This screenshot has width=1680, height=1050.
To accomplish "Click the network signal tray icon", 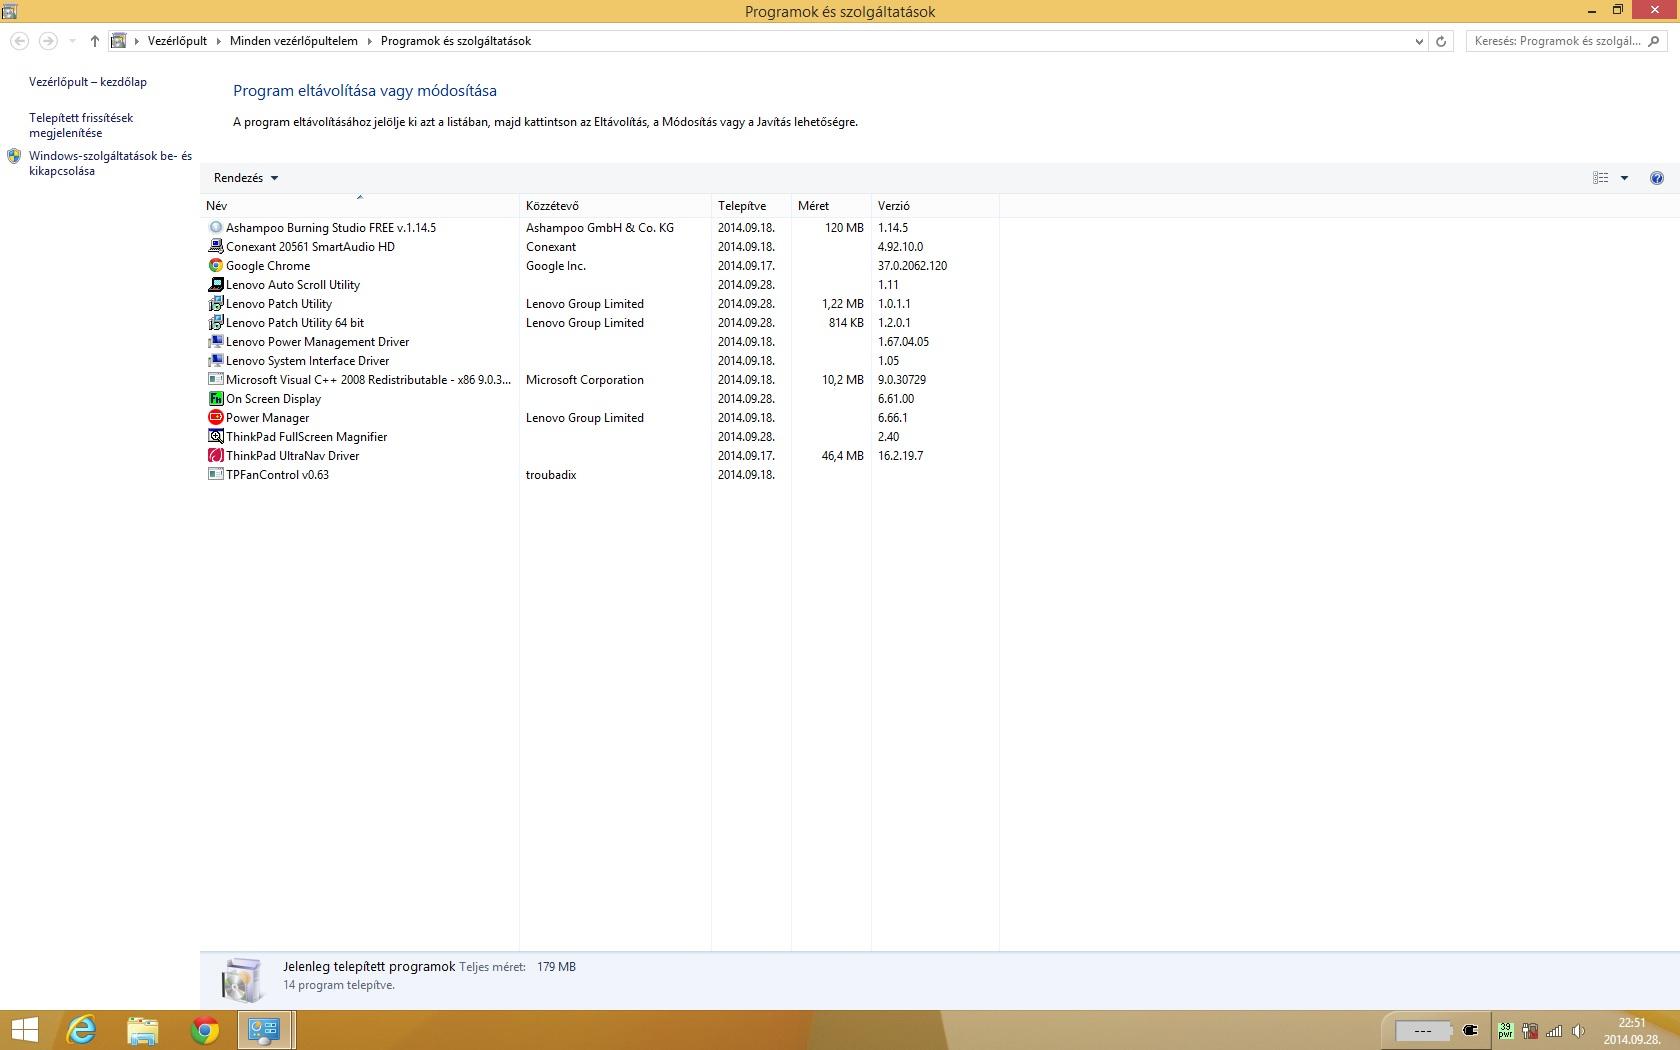I will click(x=1554, y=1031).
